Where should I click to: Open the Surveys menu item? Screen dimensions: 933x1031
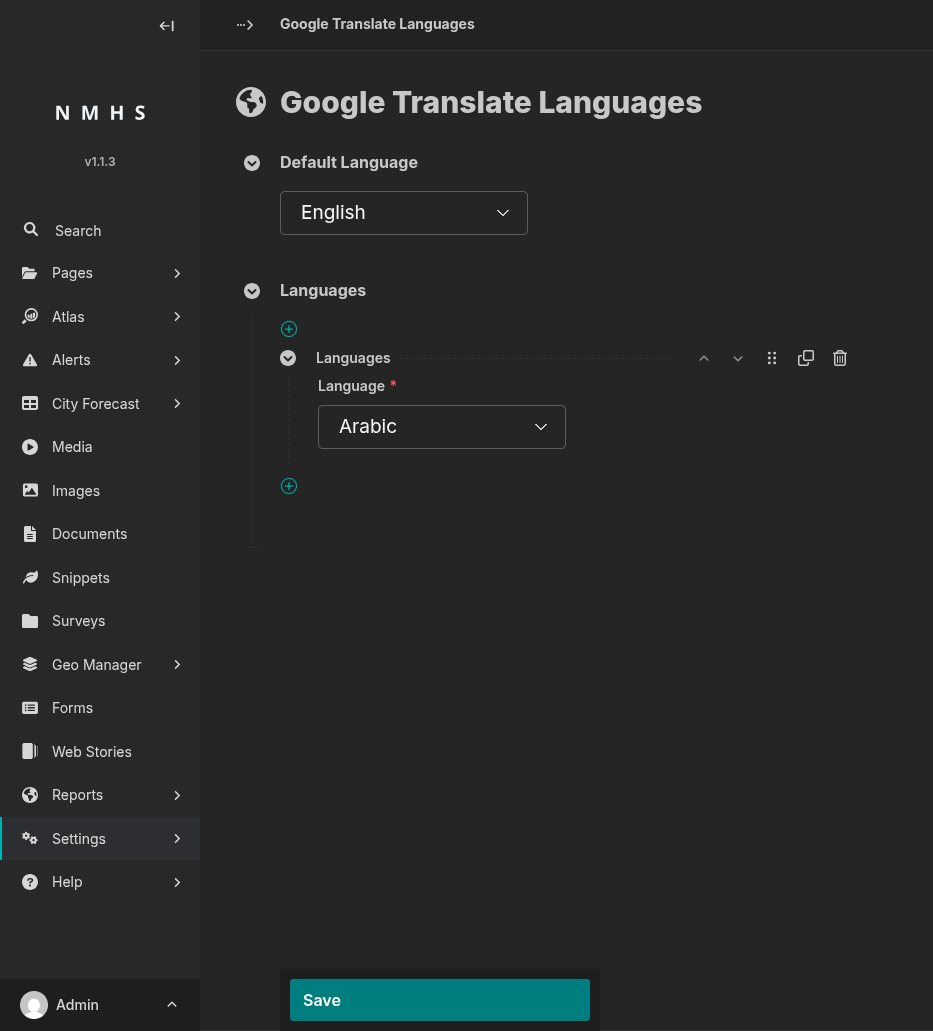click(x=100, y=621)
